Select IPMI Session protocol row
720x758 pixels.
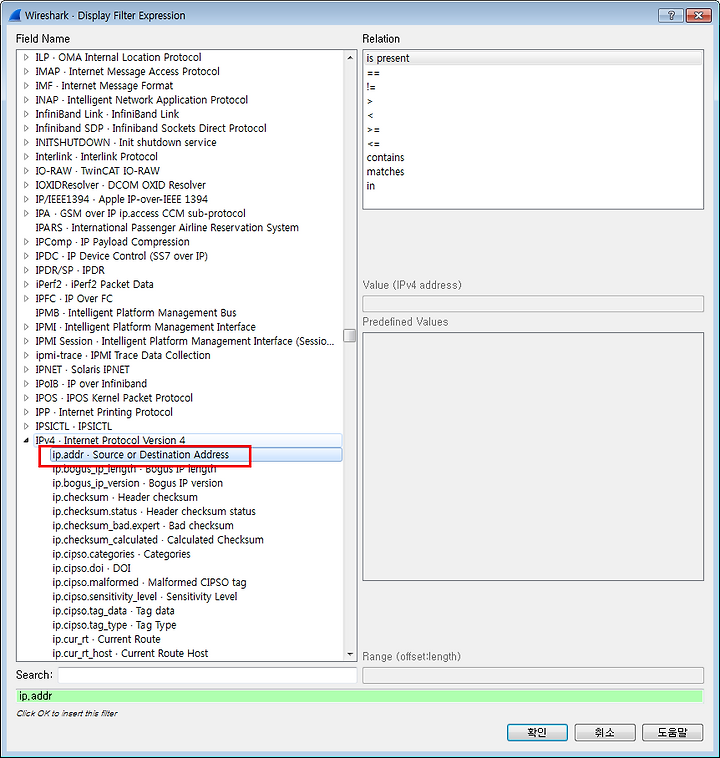[185, 341]
